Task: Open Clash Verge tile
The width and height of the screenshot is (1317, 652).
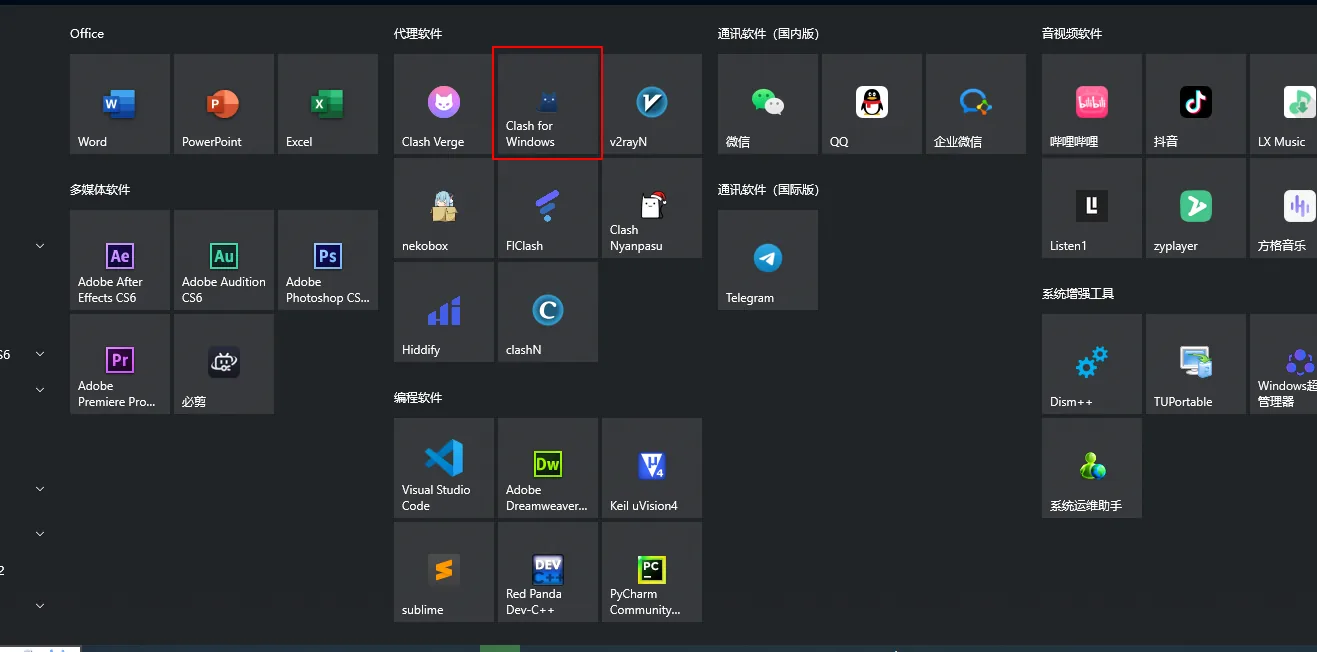Action: 444,104
